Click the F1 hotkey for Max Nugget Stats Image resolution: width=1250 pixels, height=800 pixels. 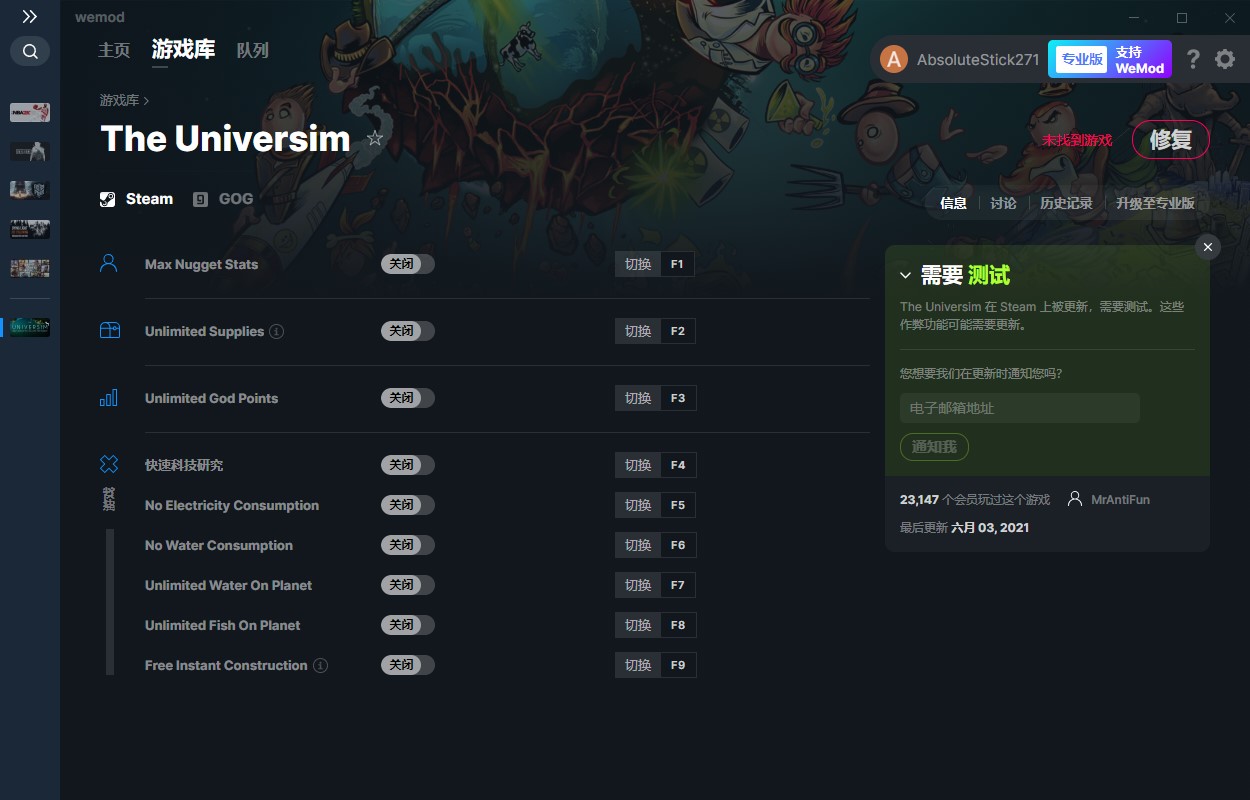678,264
